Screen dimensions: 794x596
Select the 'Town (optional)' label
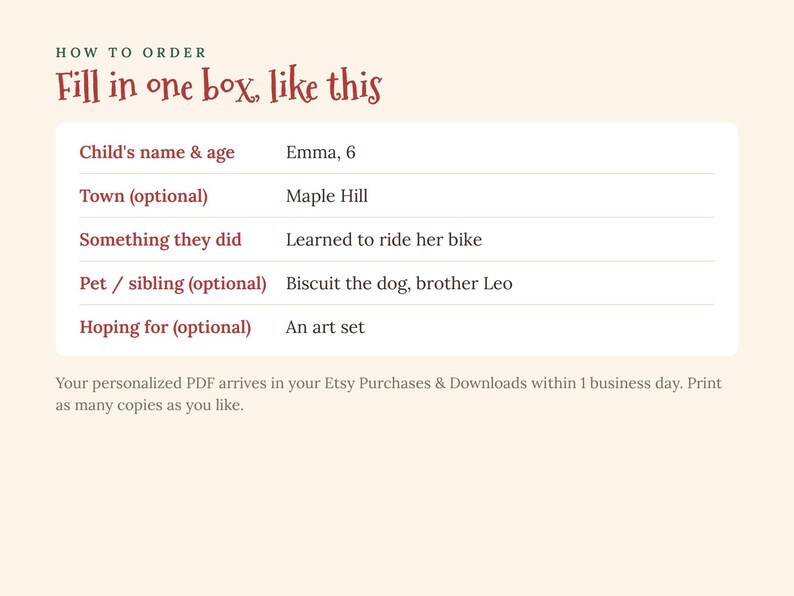point(144,196)
